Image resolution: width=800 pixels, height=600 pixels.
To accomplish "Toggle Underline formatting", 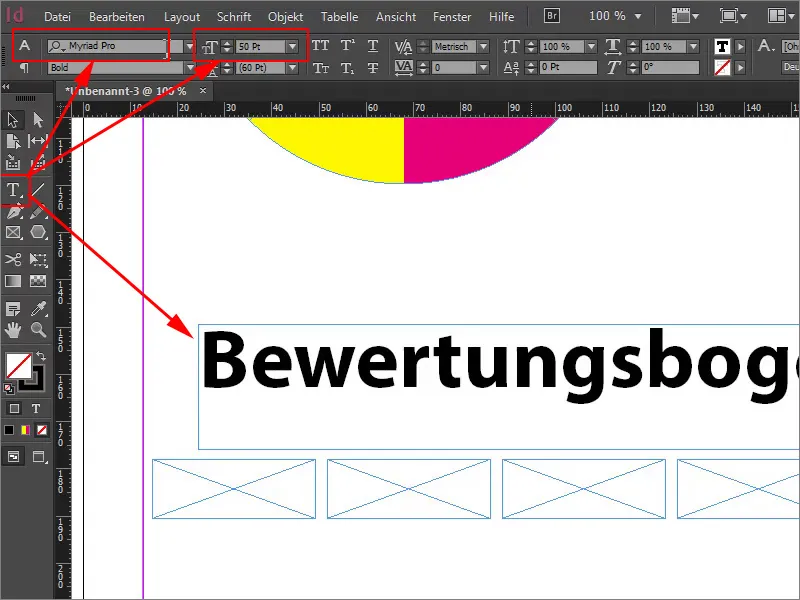I will coord(373,46).
